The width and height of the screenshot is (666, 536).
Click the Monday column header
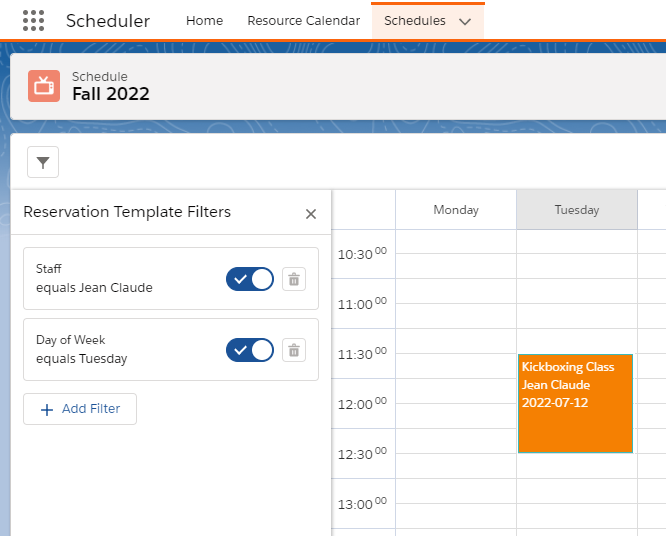click(x=456, y=210)
